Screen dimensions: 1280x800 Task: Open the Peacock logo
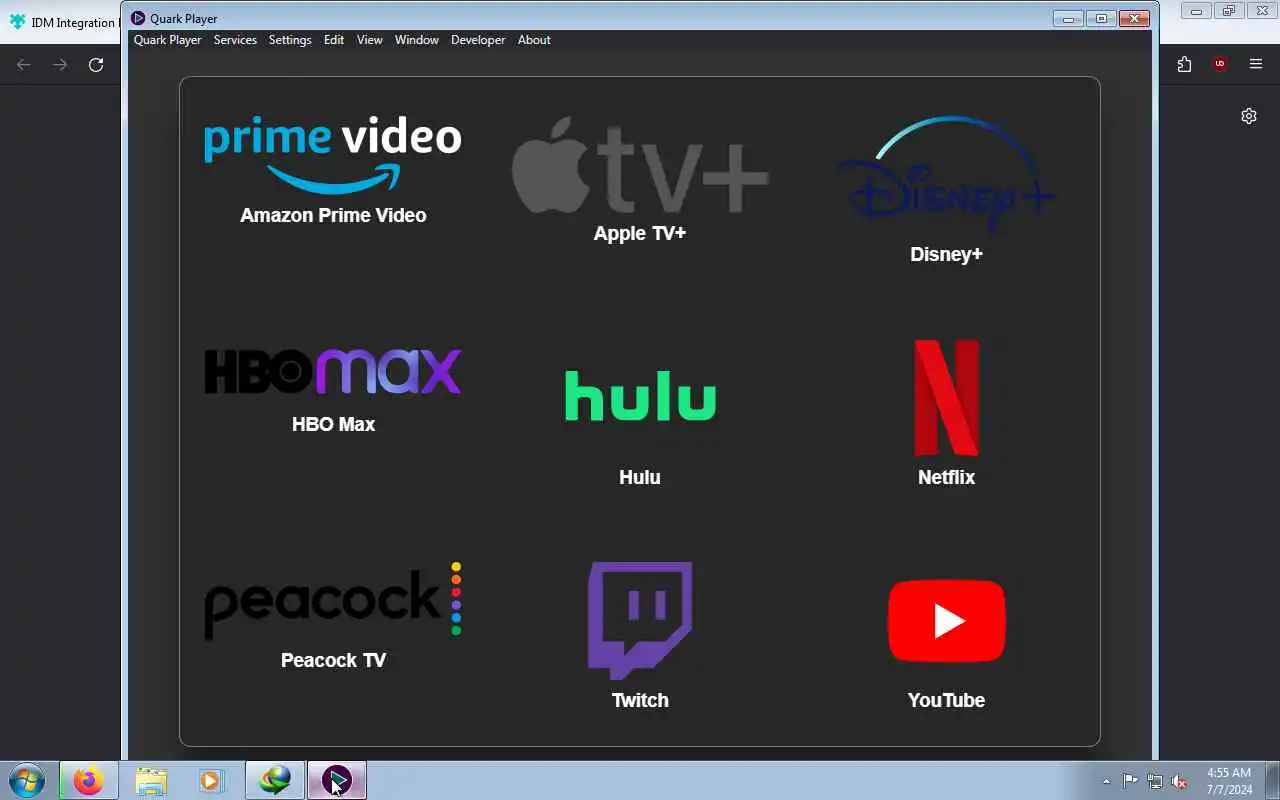(x=333, y=600)
